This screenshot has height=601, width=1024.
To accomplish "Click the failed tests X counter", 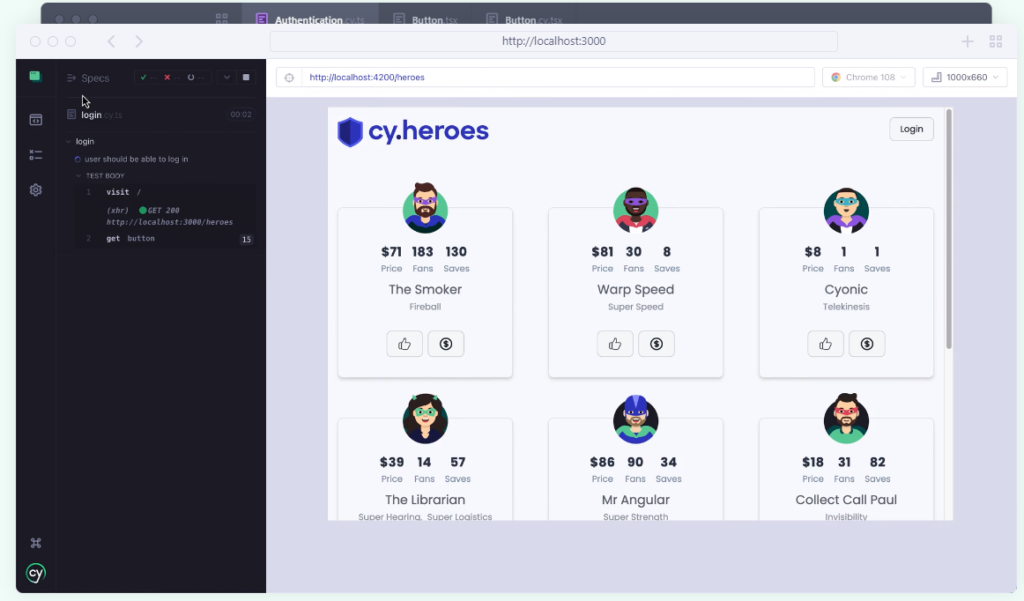I will [x=171, y=77].
